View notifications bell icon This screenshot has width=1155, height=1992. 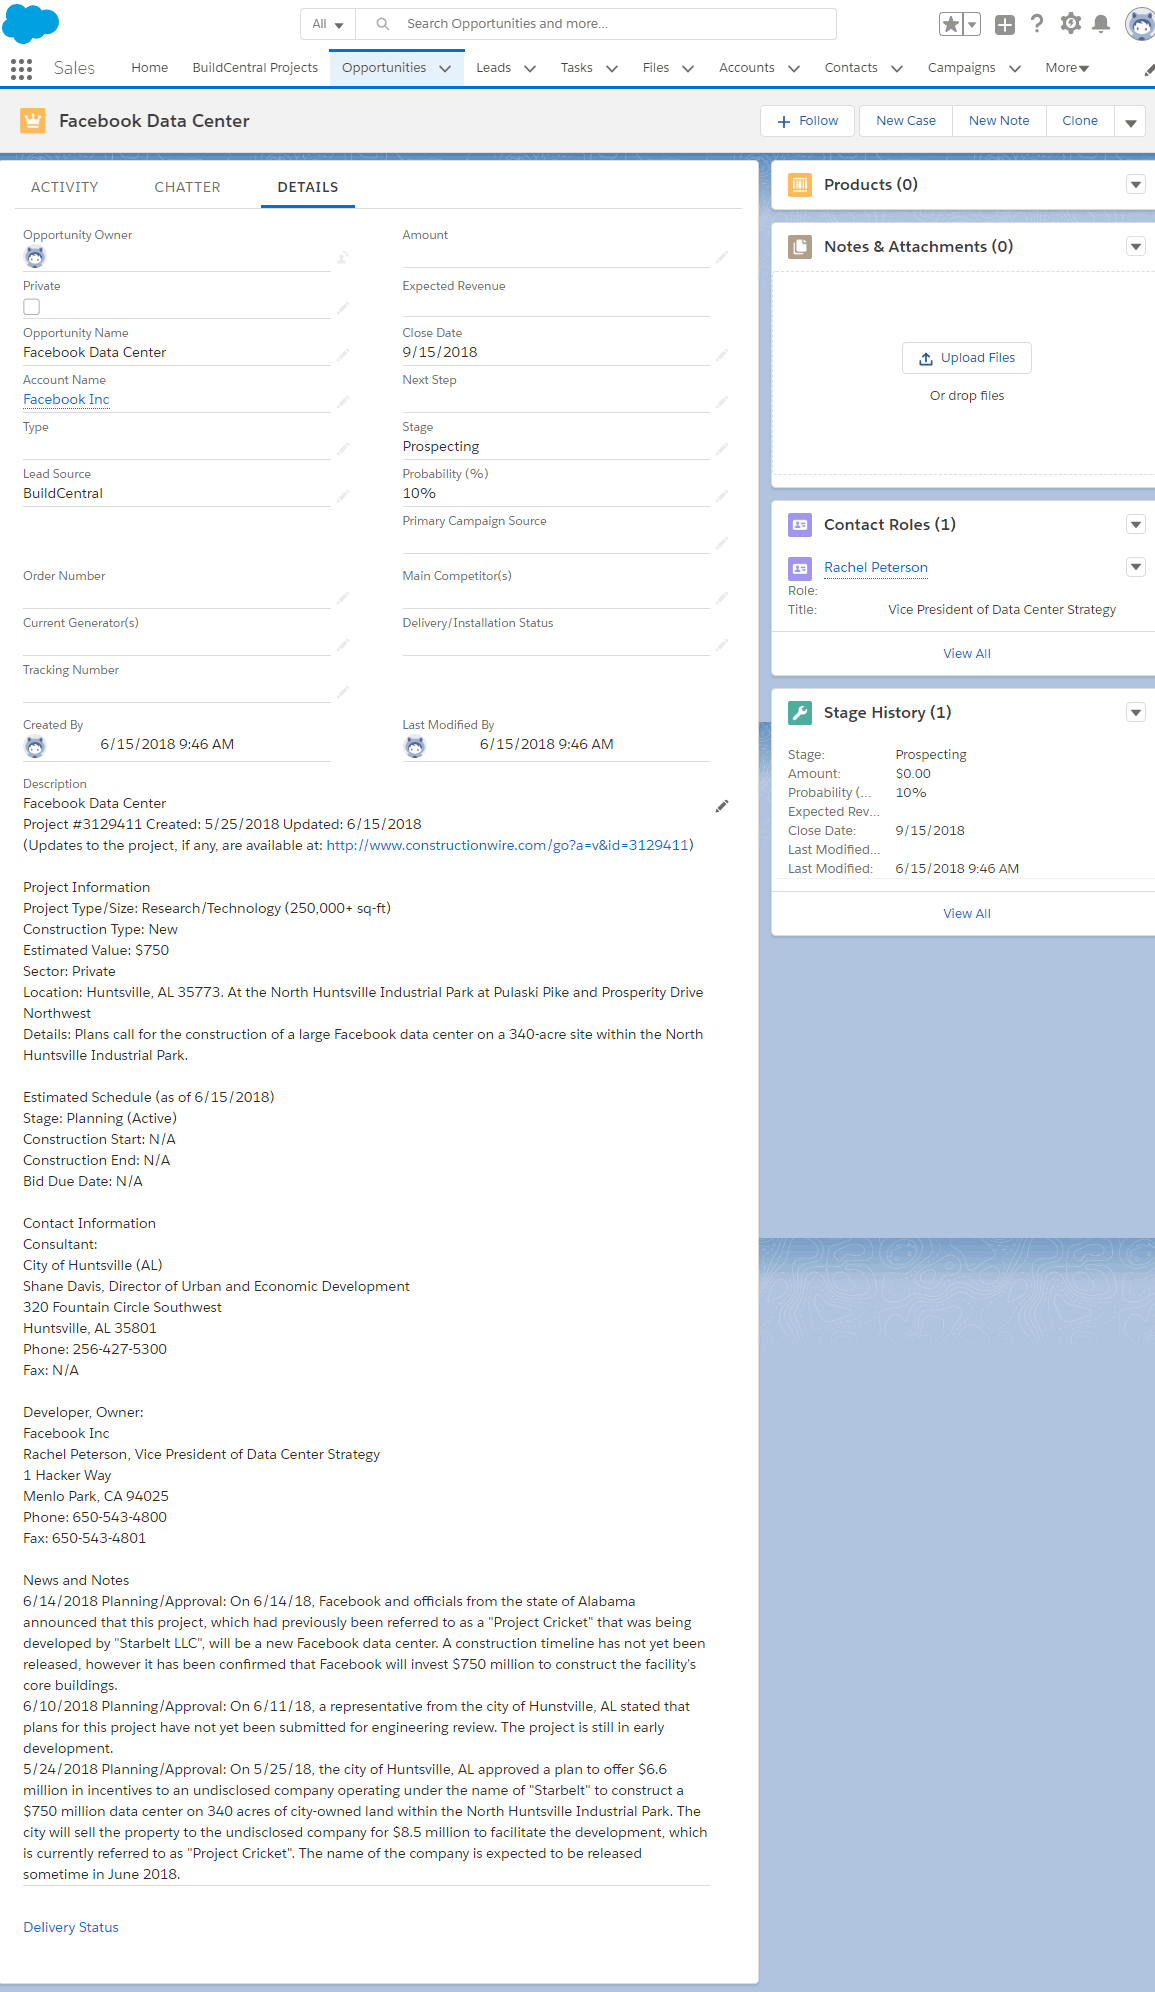coord(1101,24)
